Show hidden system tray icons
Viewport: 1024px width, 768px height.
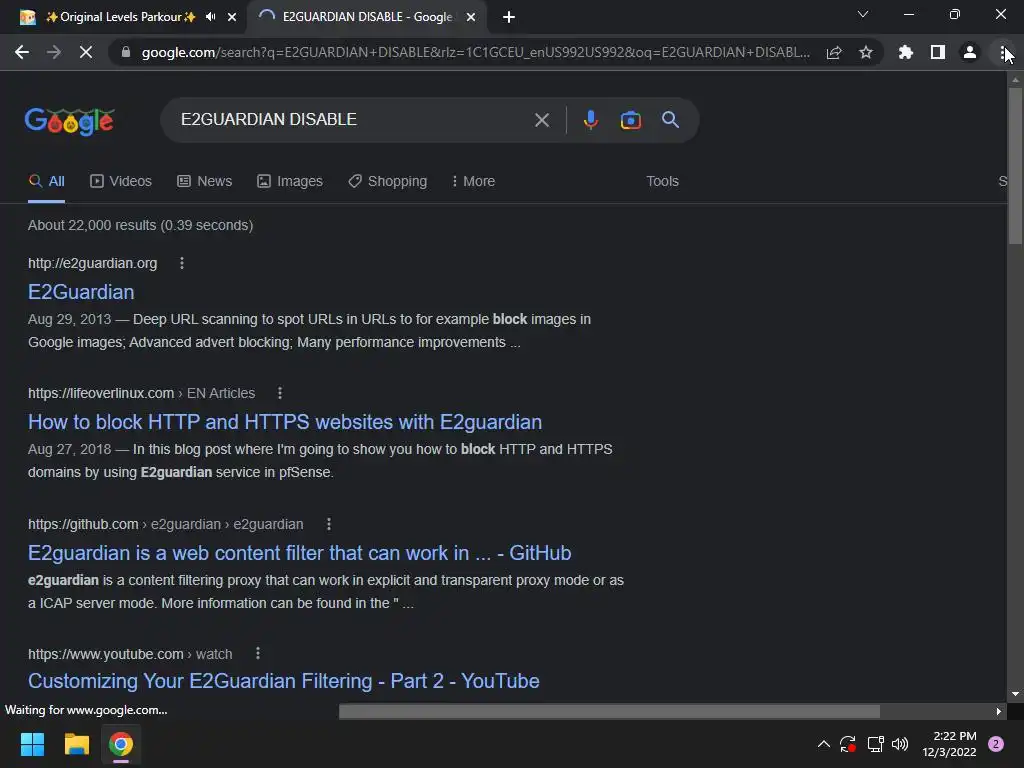pos(824,744)
